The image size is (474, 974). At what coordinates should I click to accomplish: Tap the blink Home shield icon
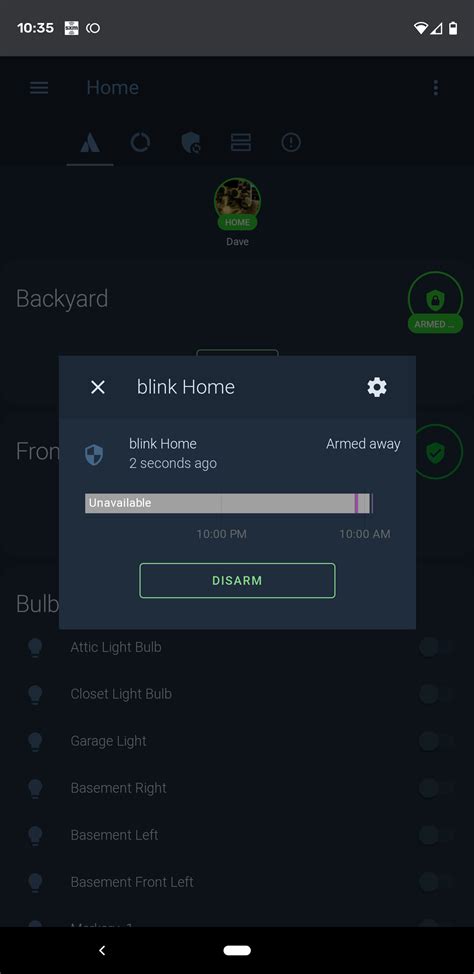pos(94,455)
